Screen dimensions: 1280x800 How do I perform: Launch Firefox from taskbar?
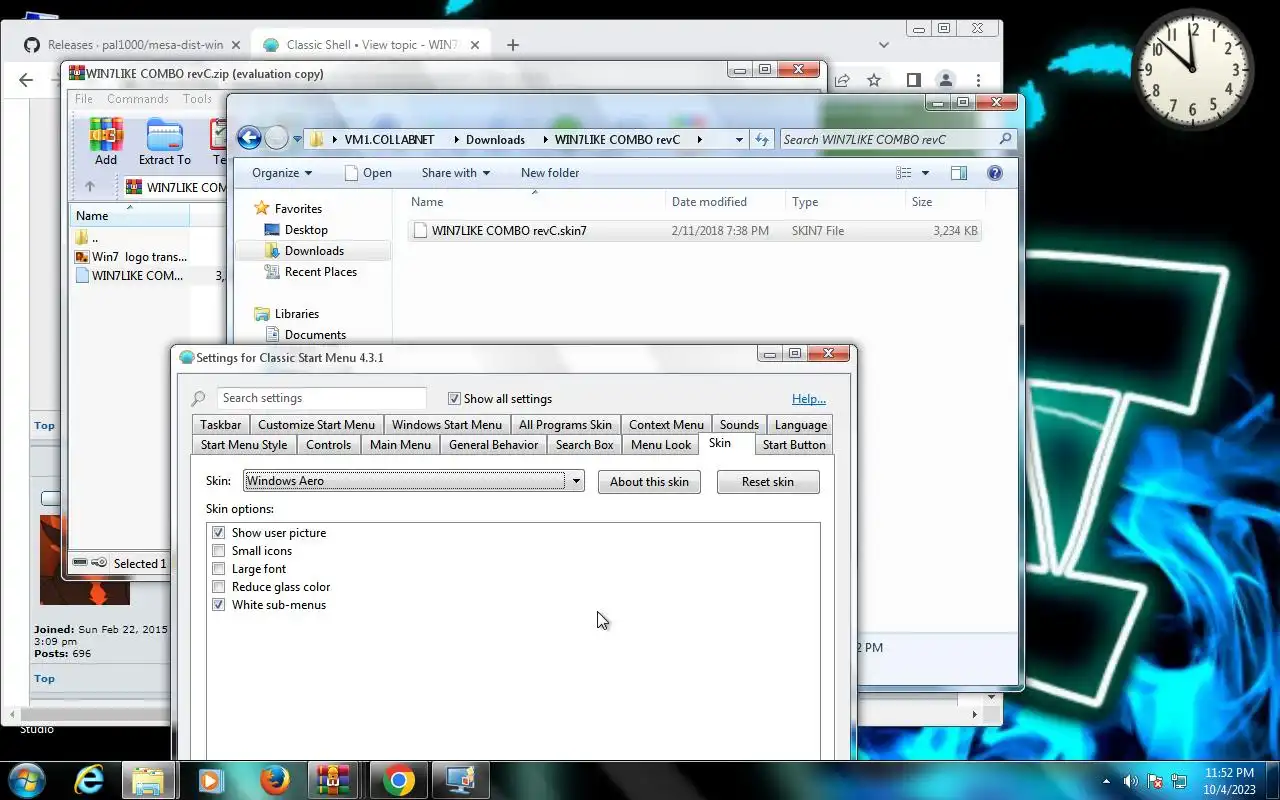click(274, 780)
